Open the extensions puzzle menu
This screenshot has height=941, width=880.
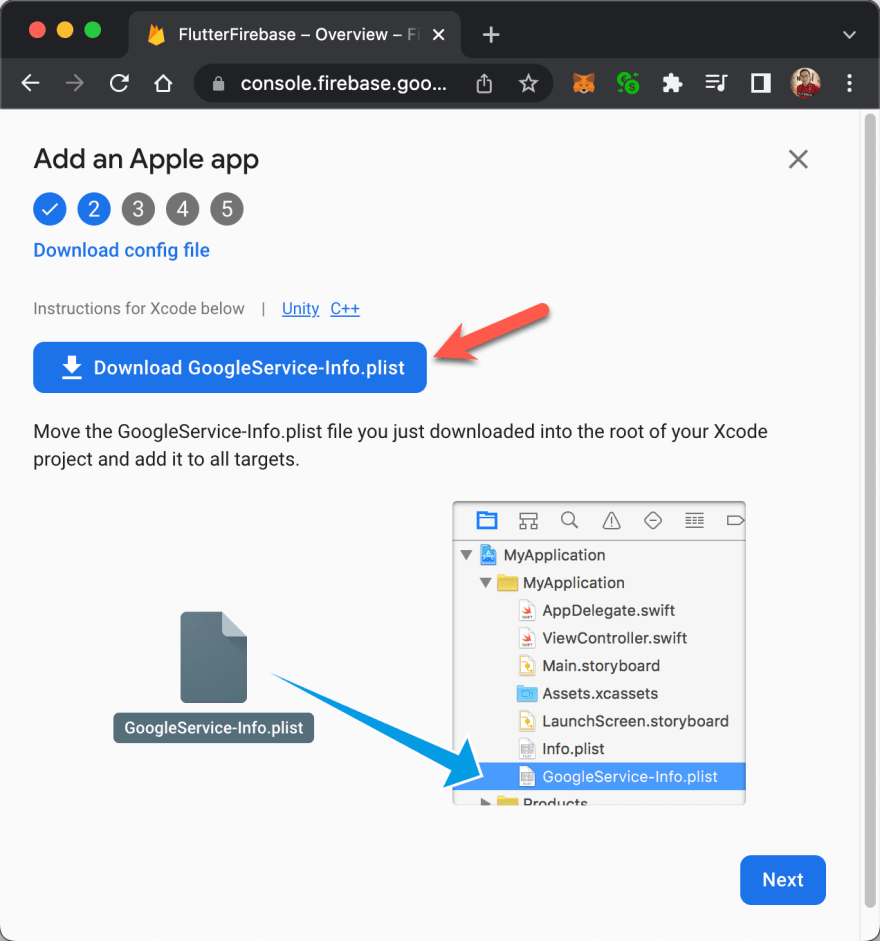coord(672,83)
